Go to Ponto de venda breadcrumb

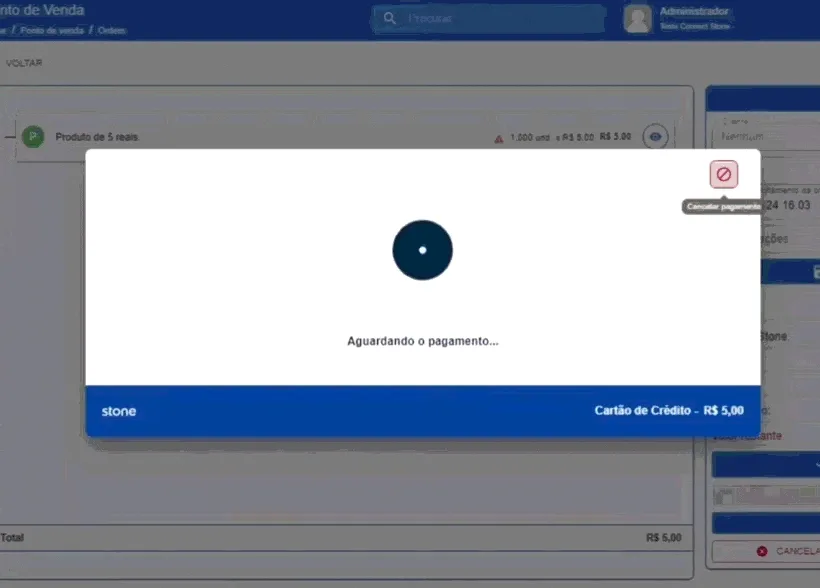click(x=52, y=30)
